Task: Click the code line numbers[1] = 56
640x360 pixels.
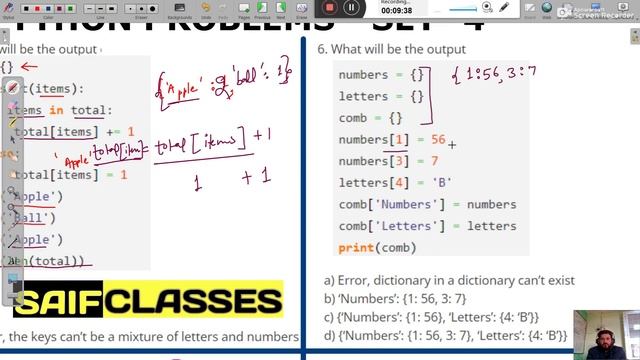Action: coord(392,140)
